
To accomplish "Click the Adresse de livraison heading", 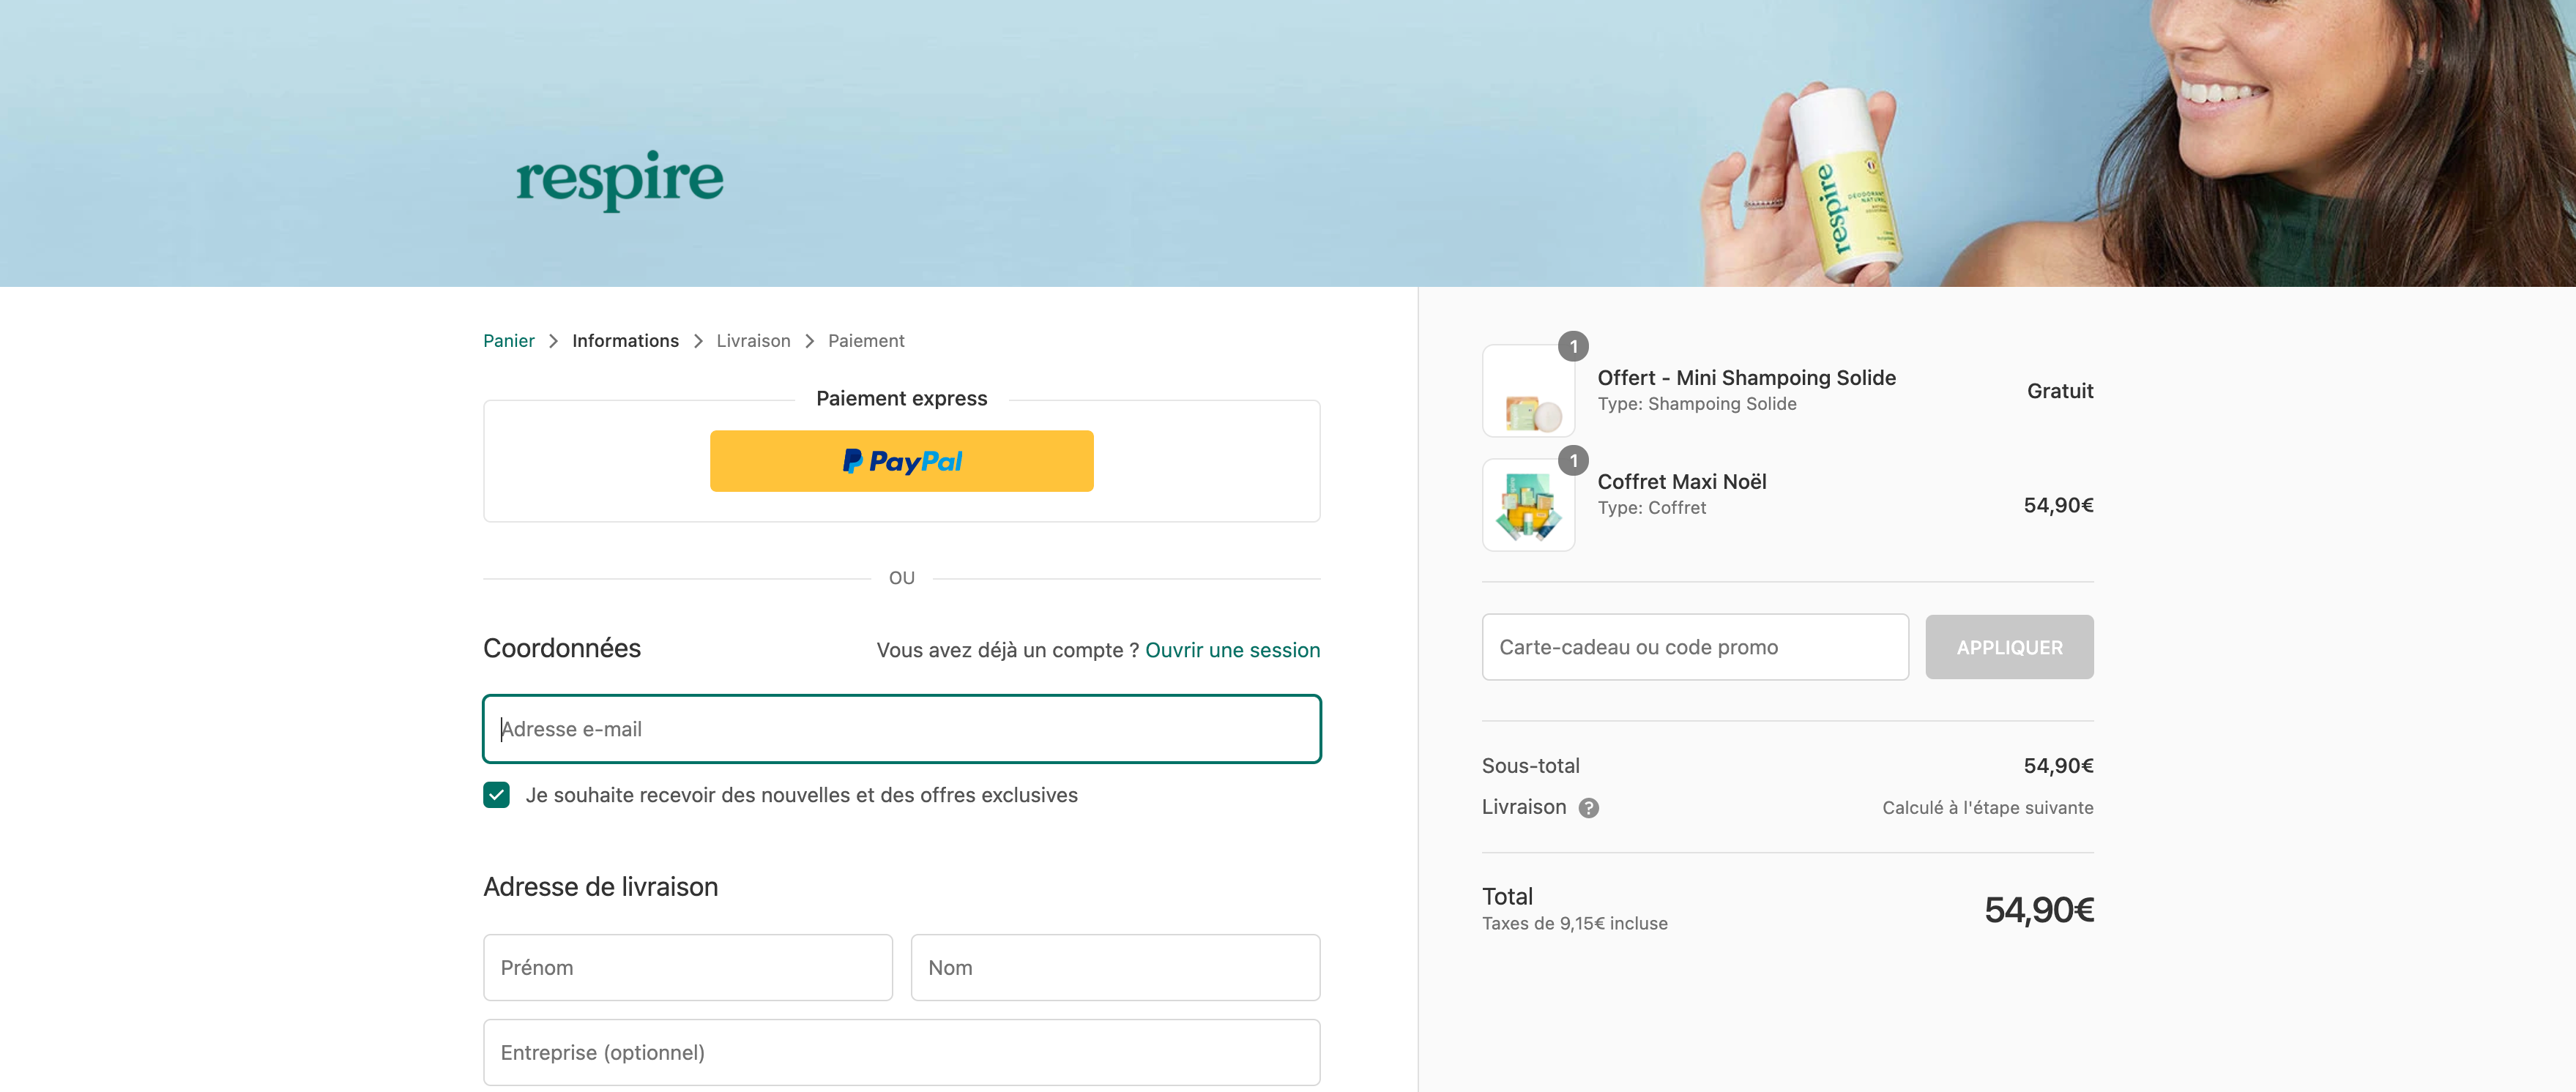I will pyautogui.click(x=600, y=887).
